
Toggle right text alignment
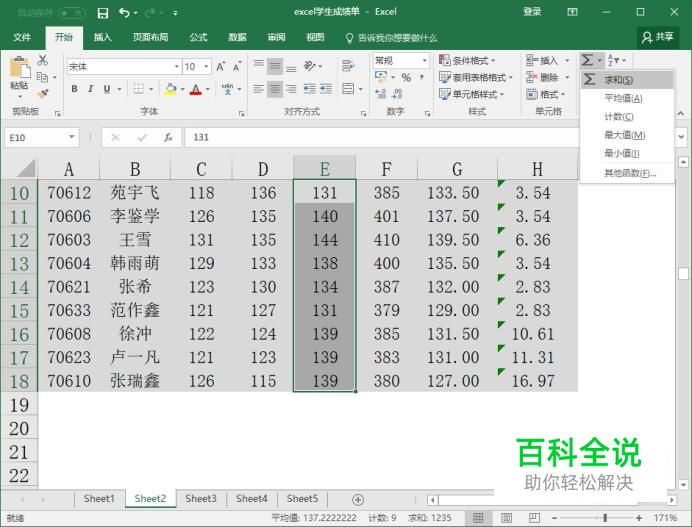291,89
